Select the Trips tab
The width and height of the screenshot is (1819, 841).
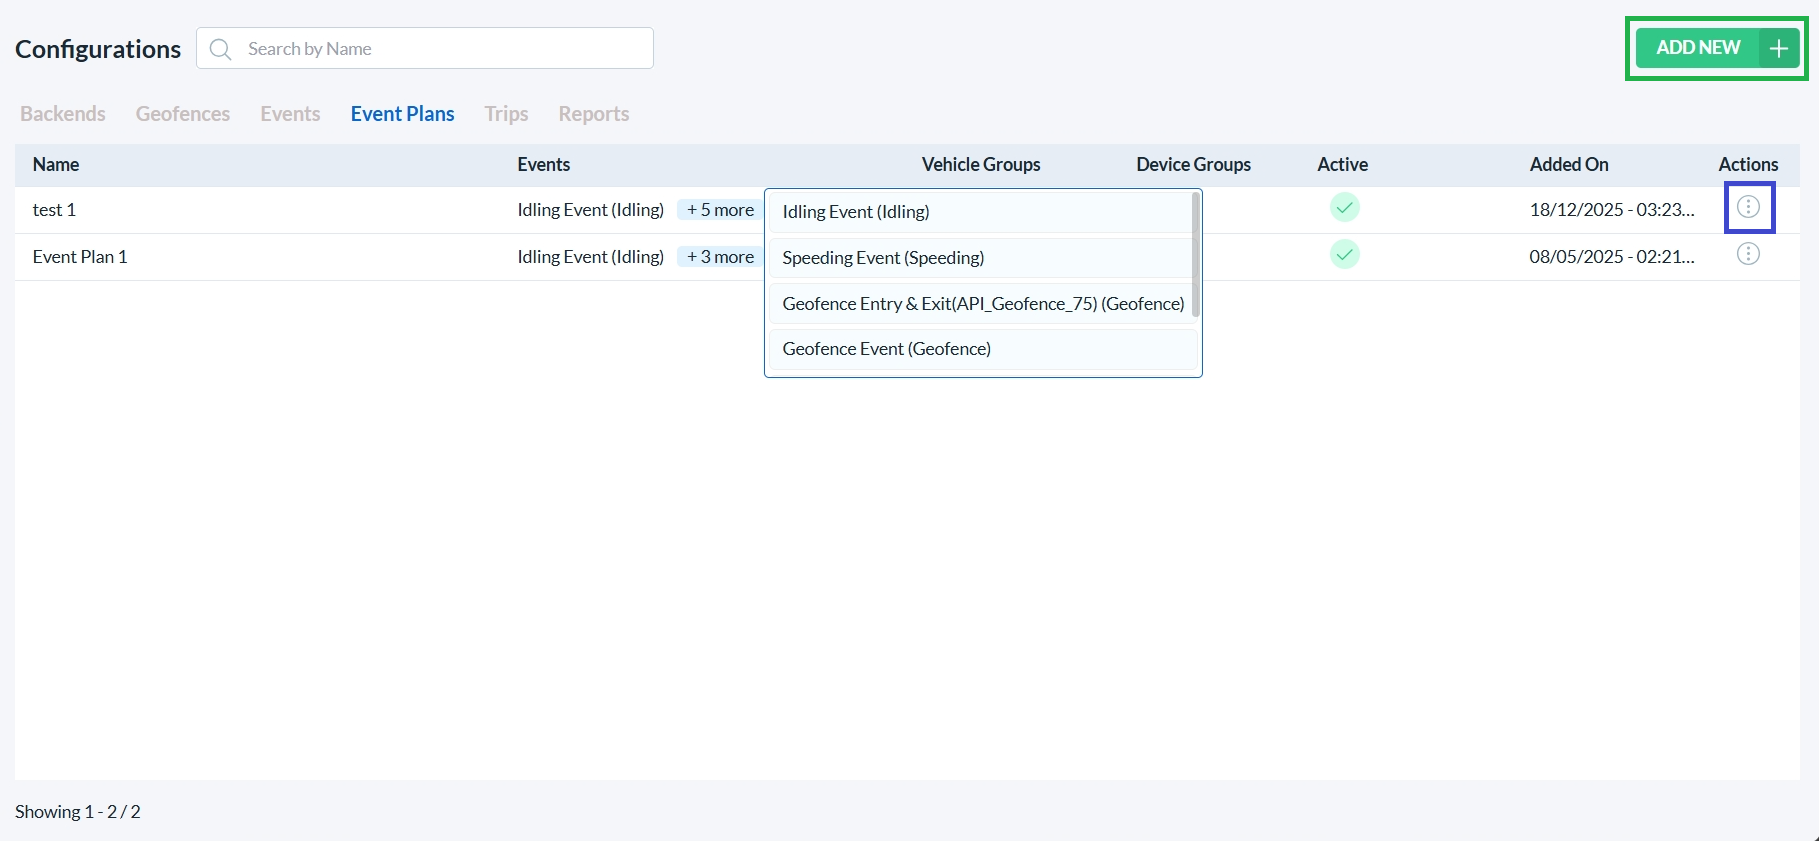coord(506,114)
